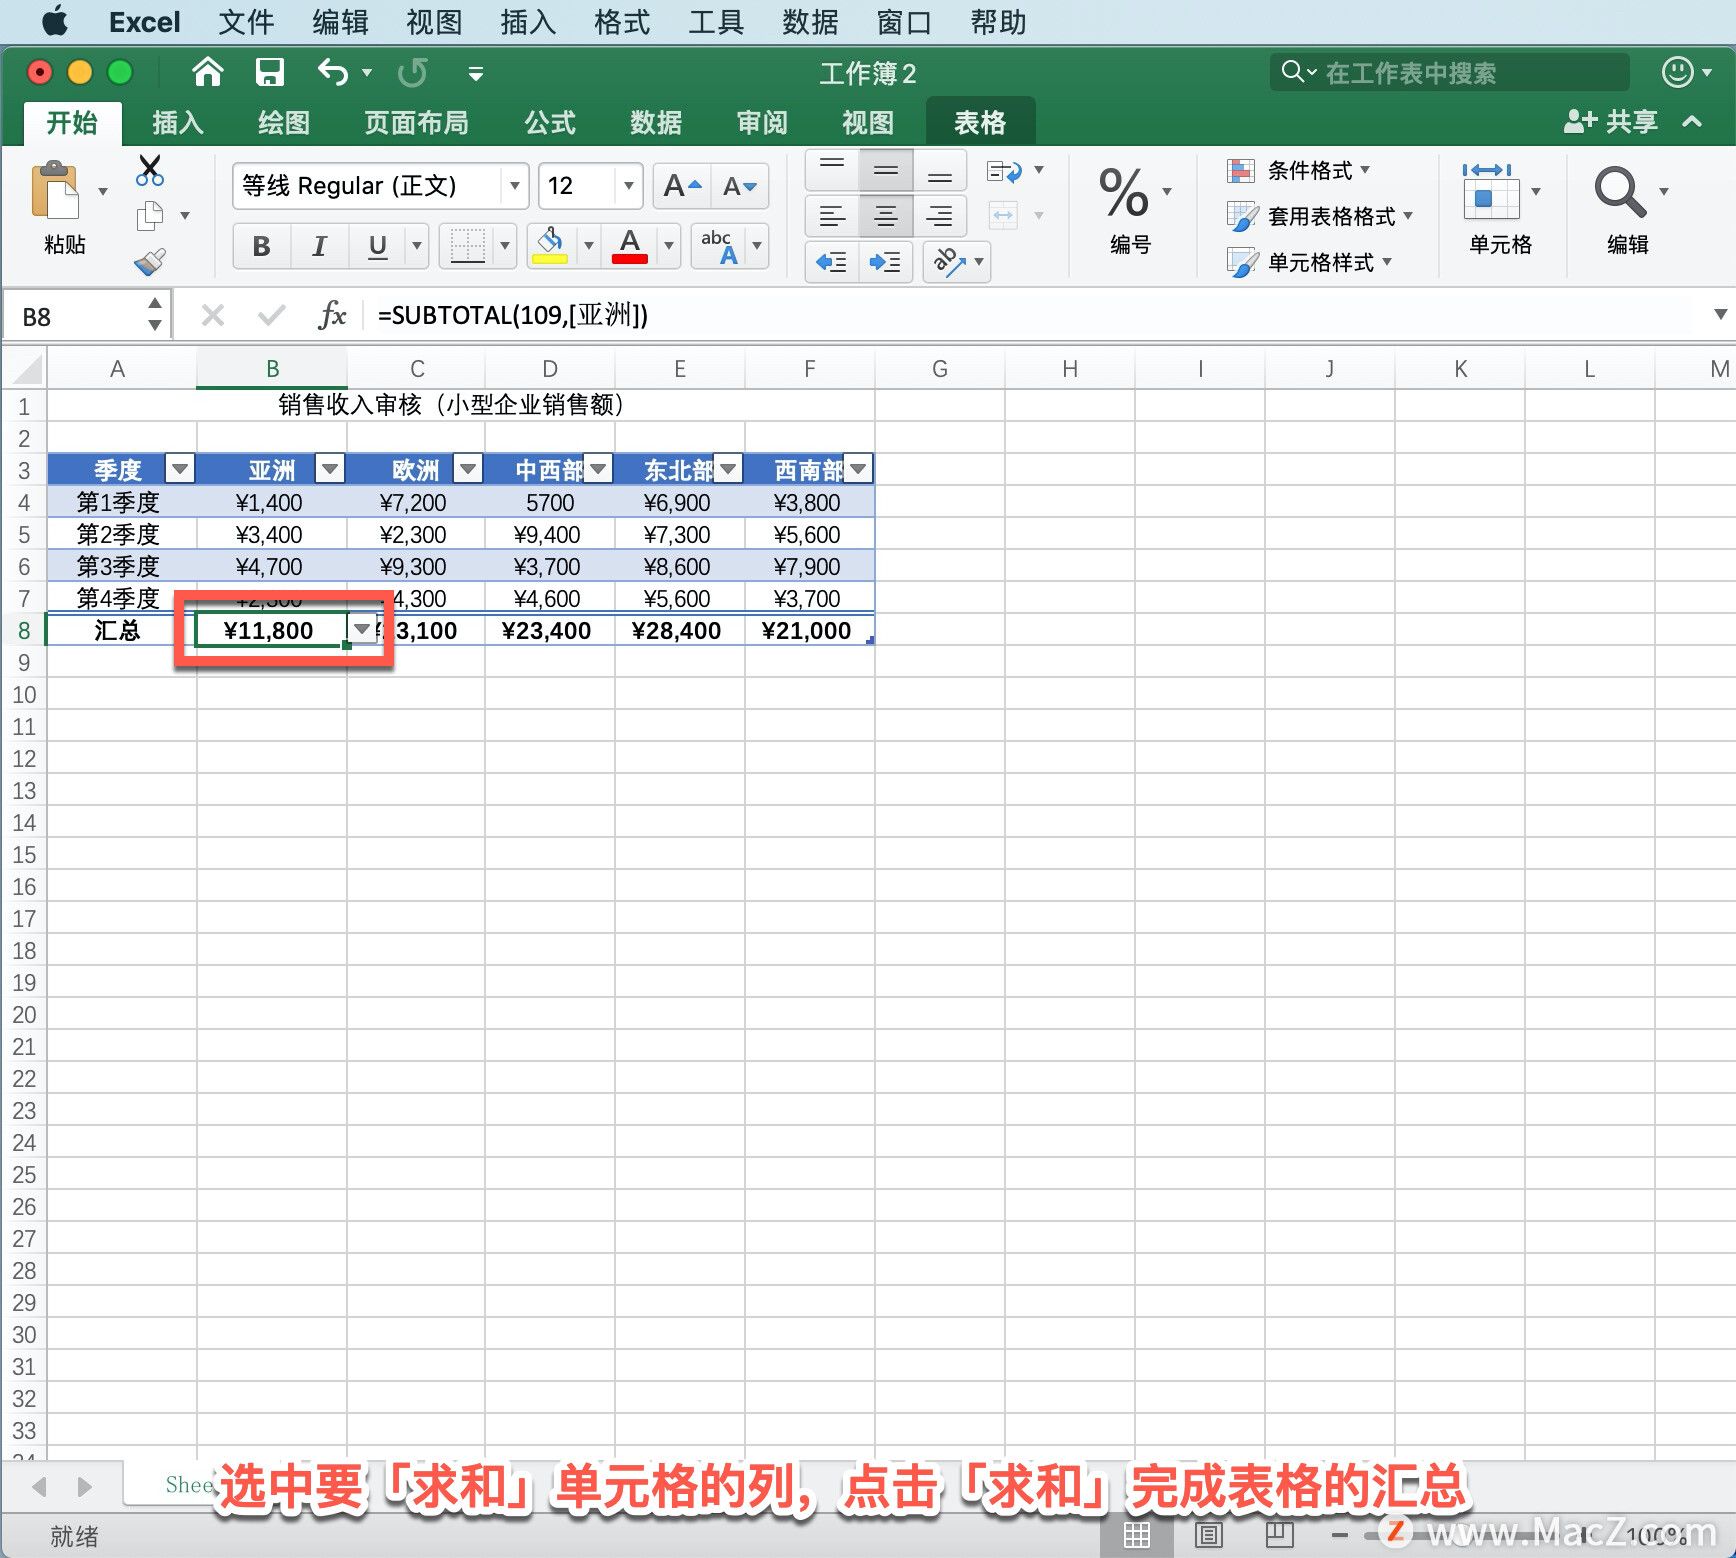Activate the Format Painter brush
Screen dimensions: 1736x1558
[x=150, y=261]
